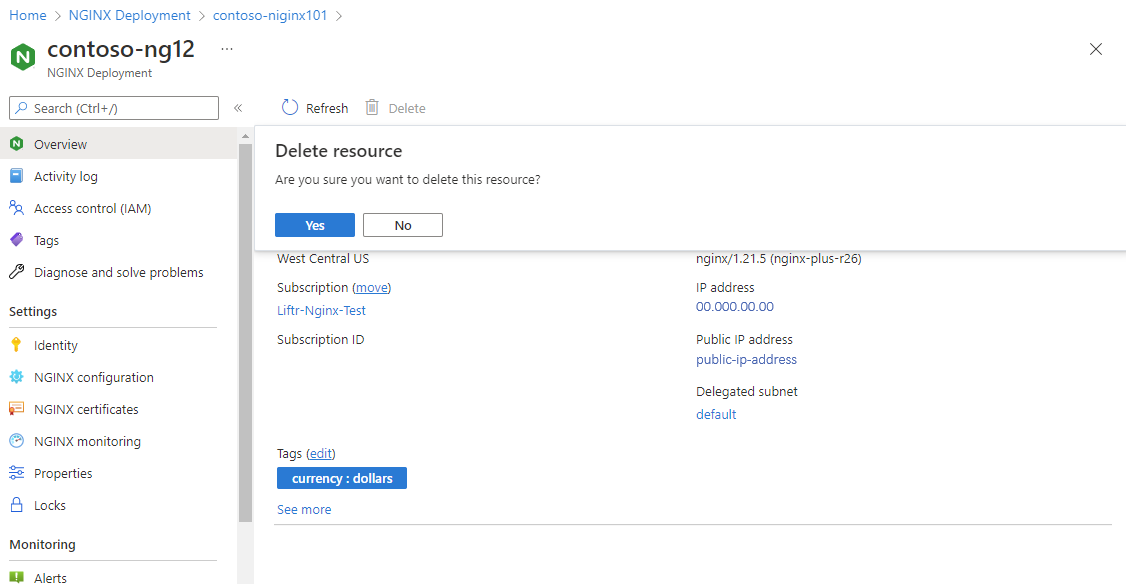Click the Diagnose wrench icon

(x=17, y=272)
